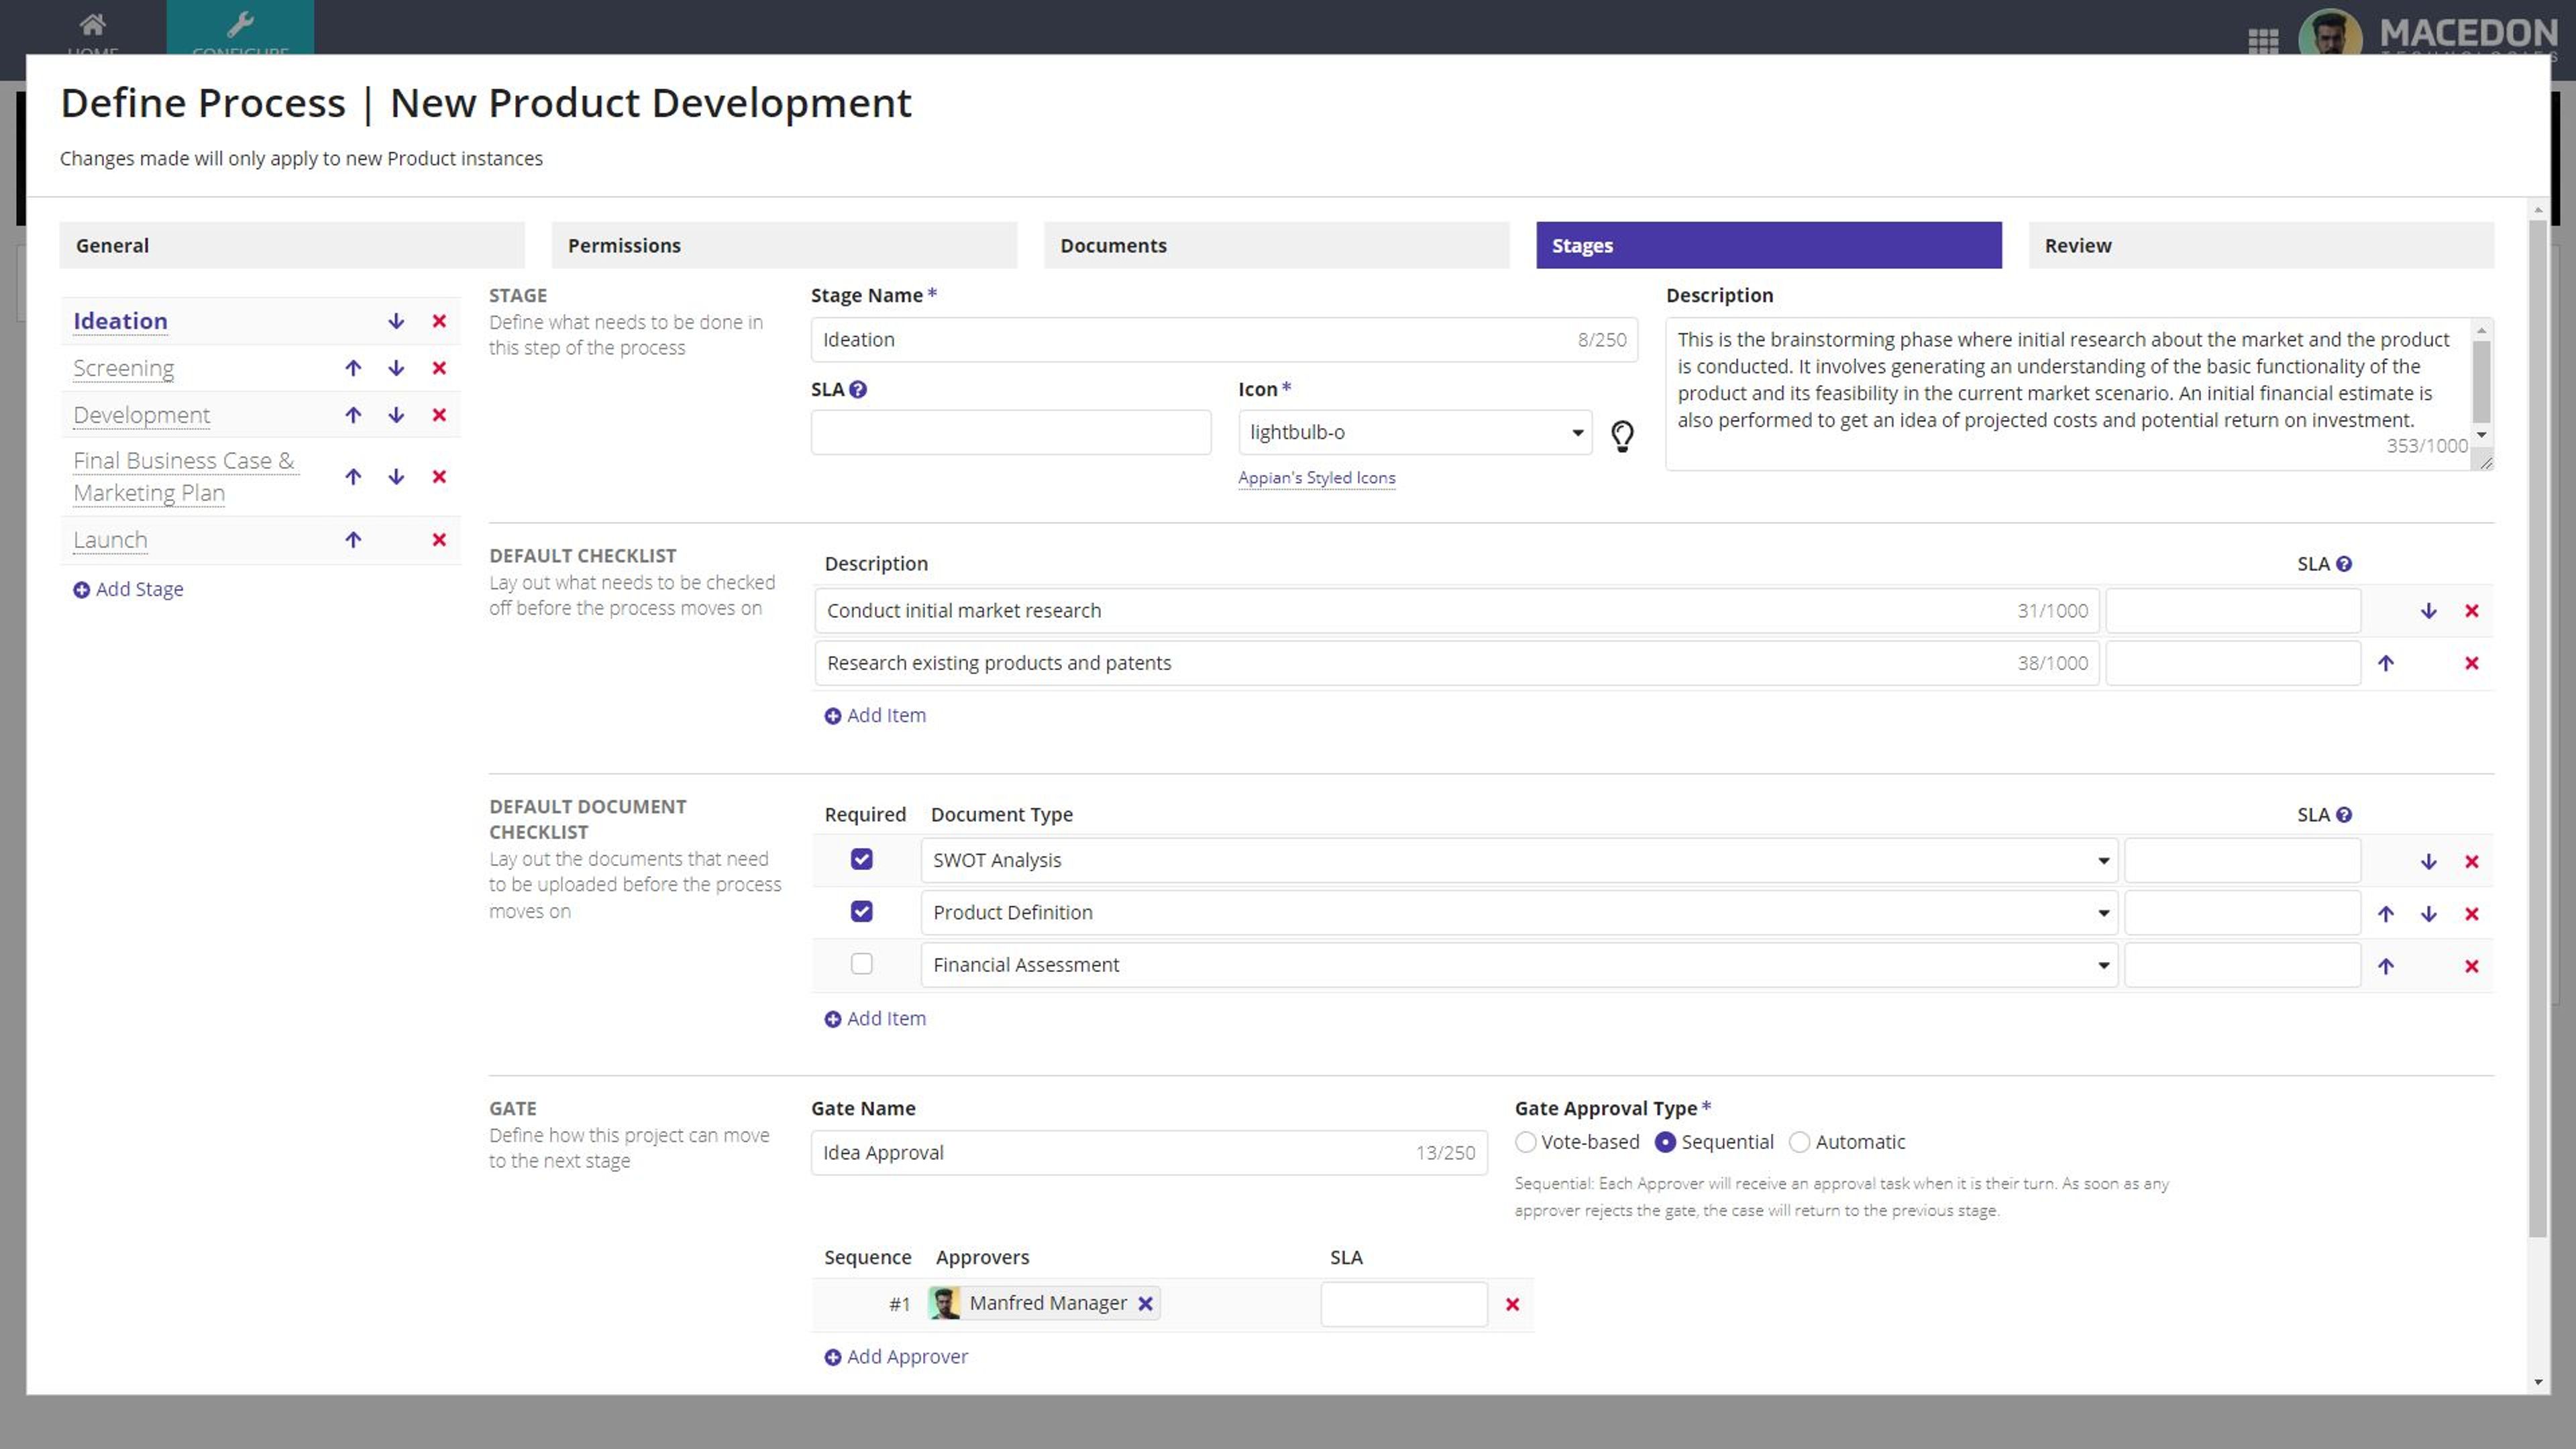Click the Gate Name input field

[x=1149, y=1153]
